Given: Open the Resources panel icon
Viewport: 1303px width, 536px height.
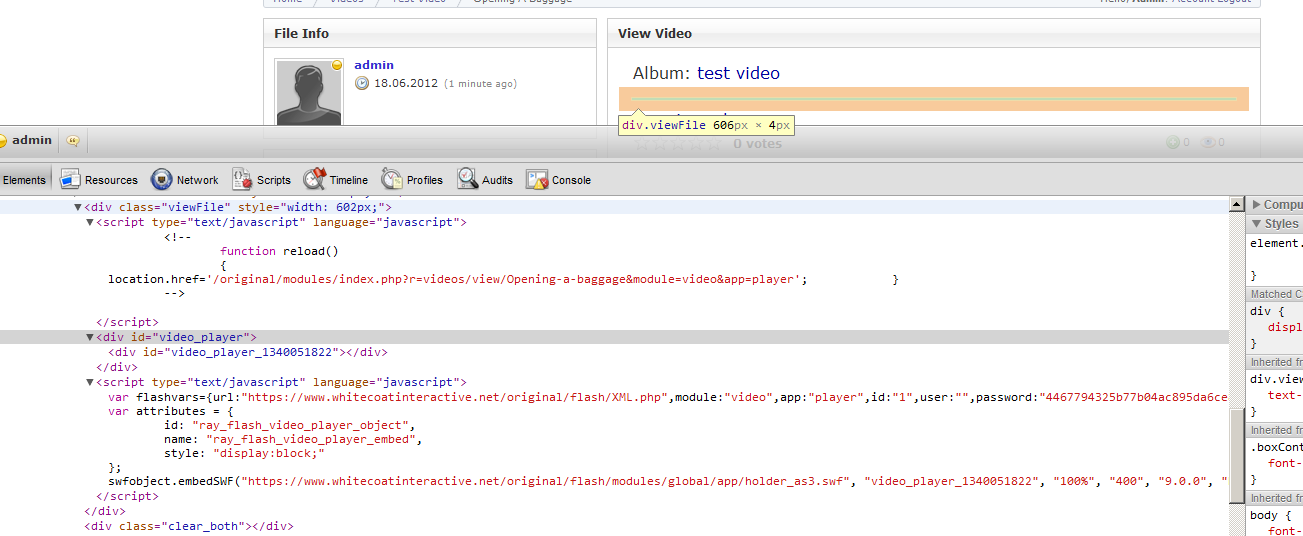Looking at the screenshot, I should pyautogui.click(x=70, y=180).
